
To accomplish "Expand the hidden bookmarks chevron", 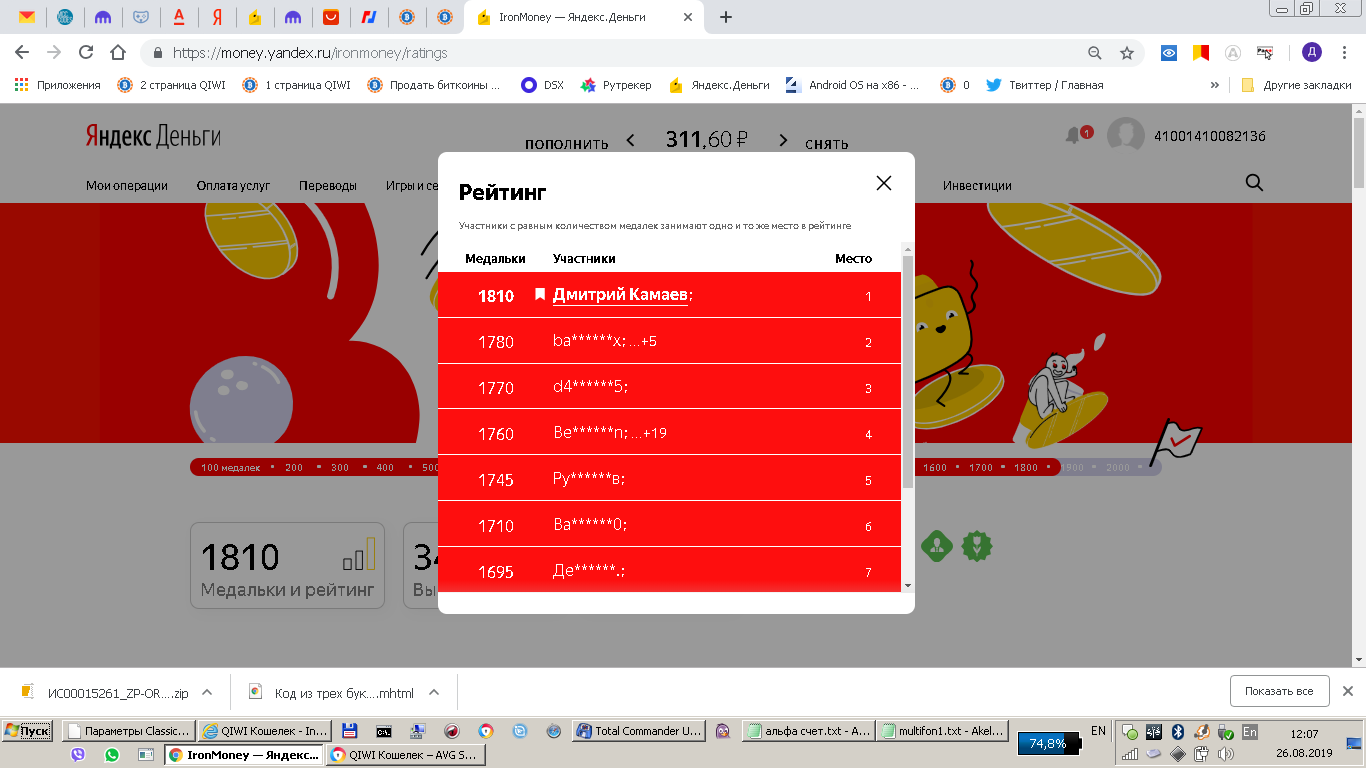I will [x=1215, y=85].
